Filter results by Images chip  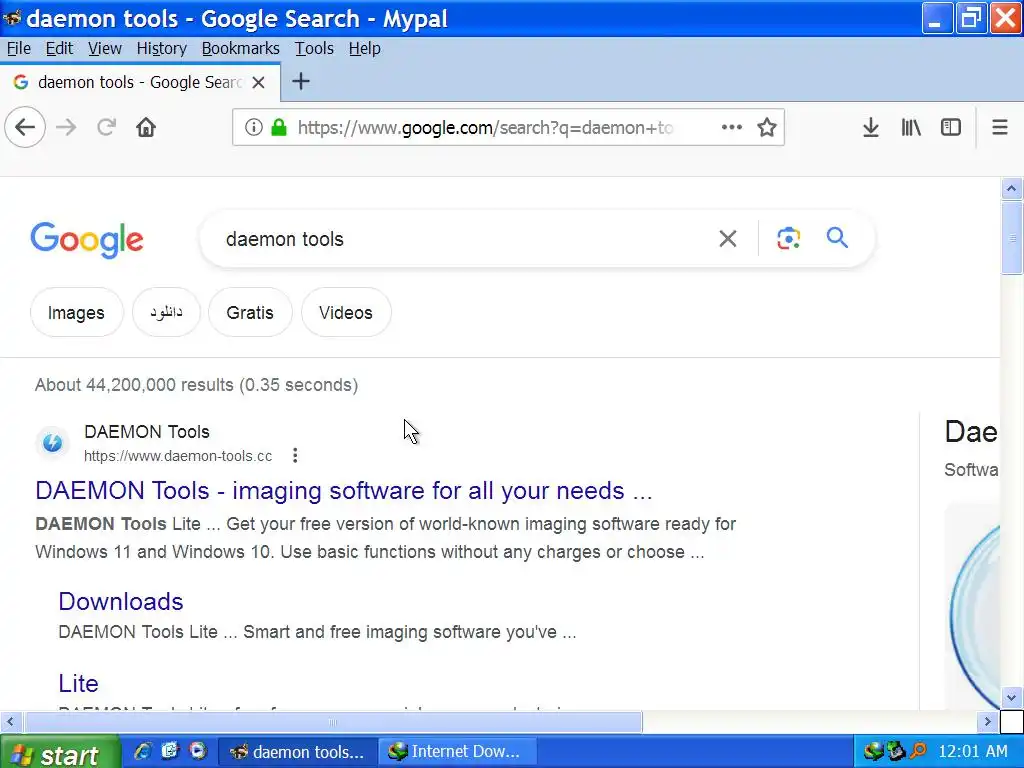pyautogui.click(x=76, y=312)
